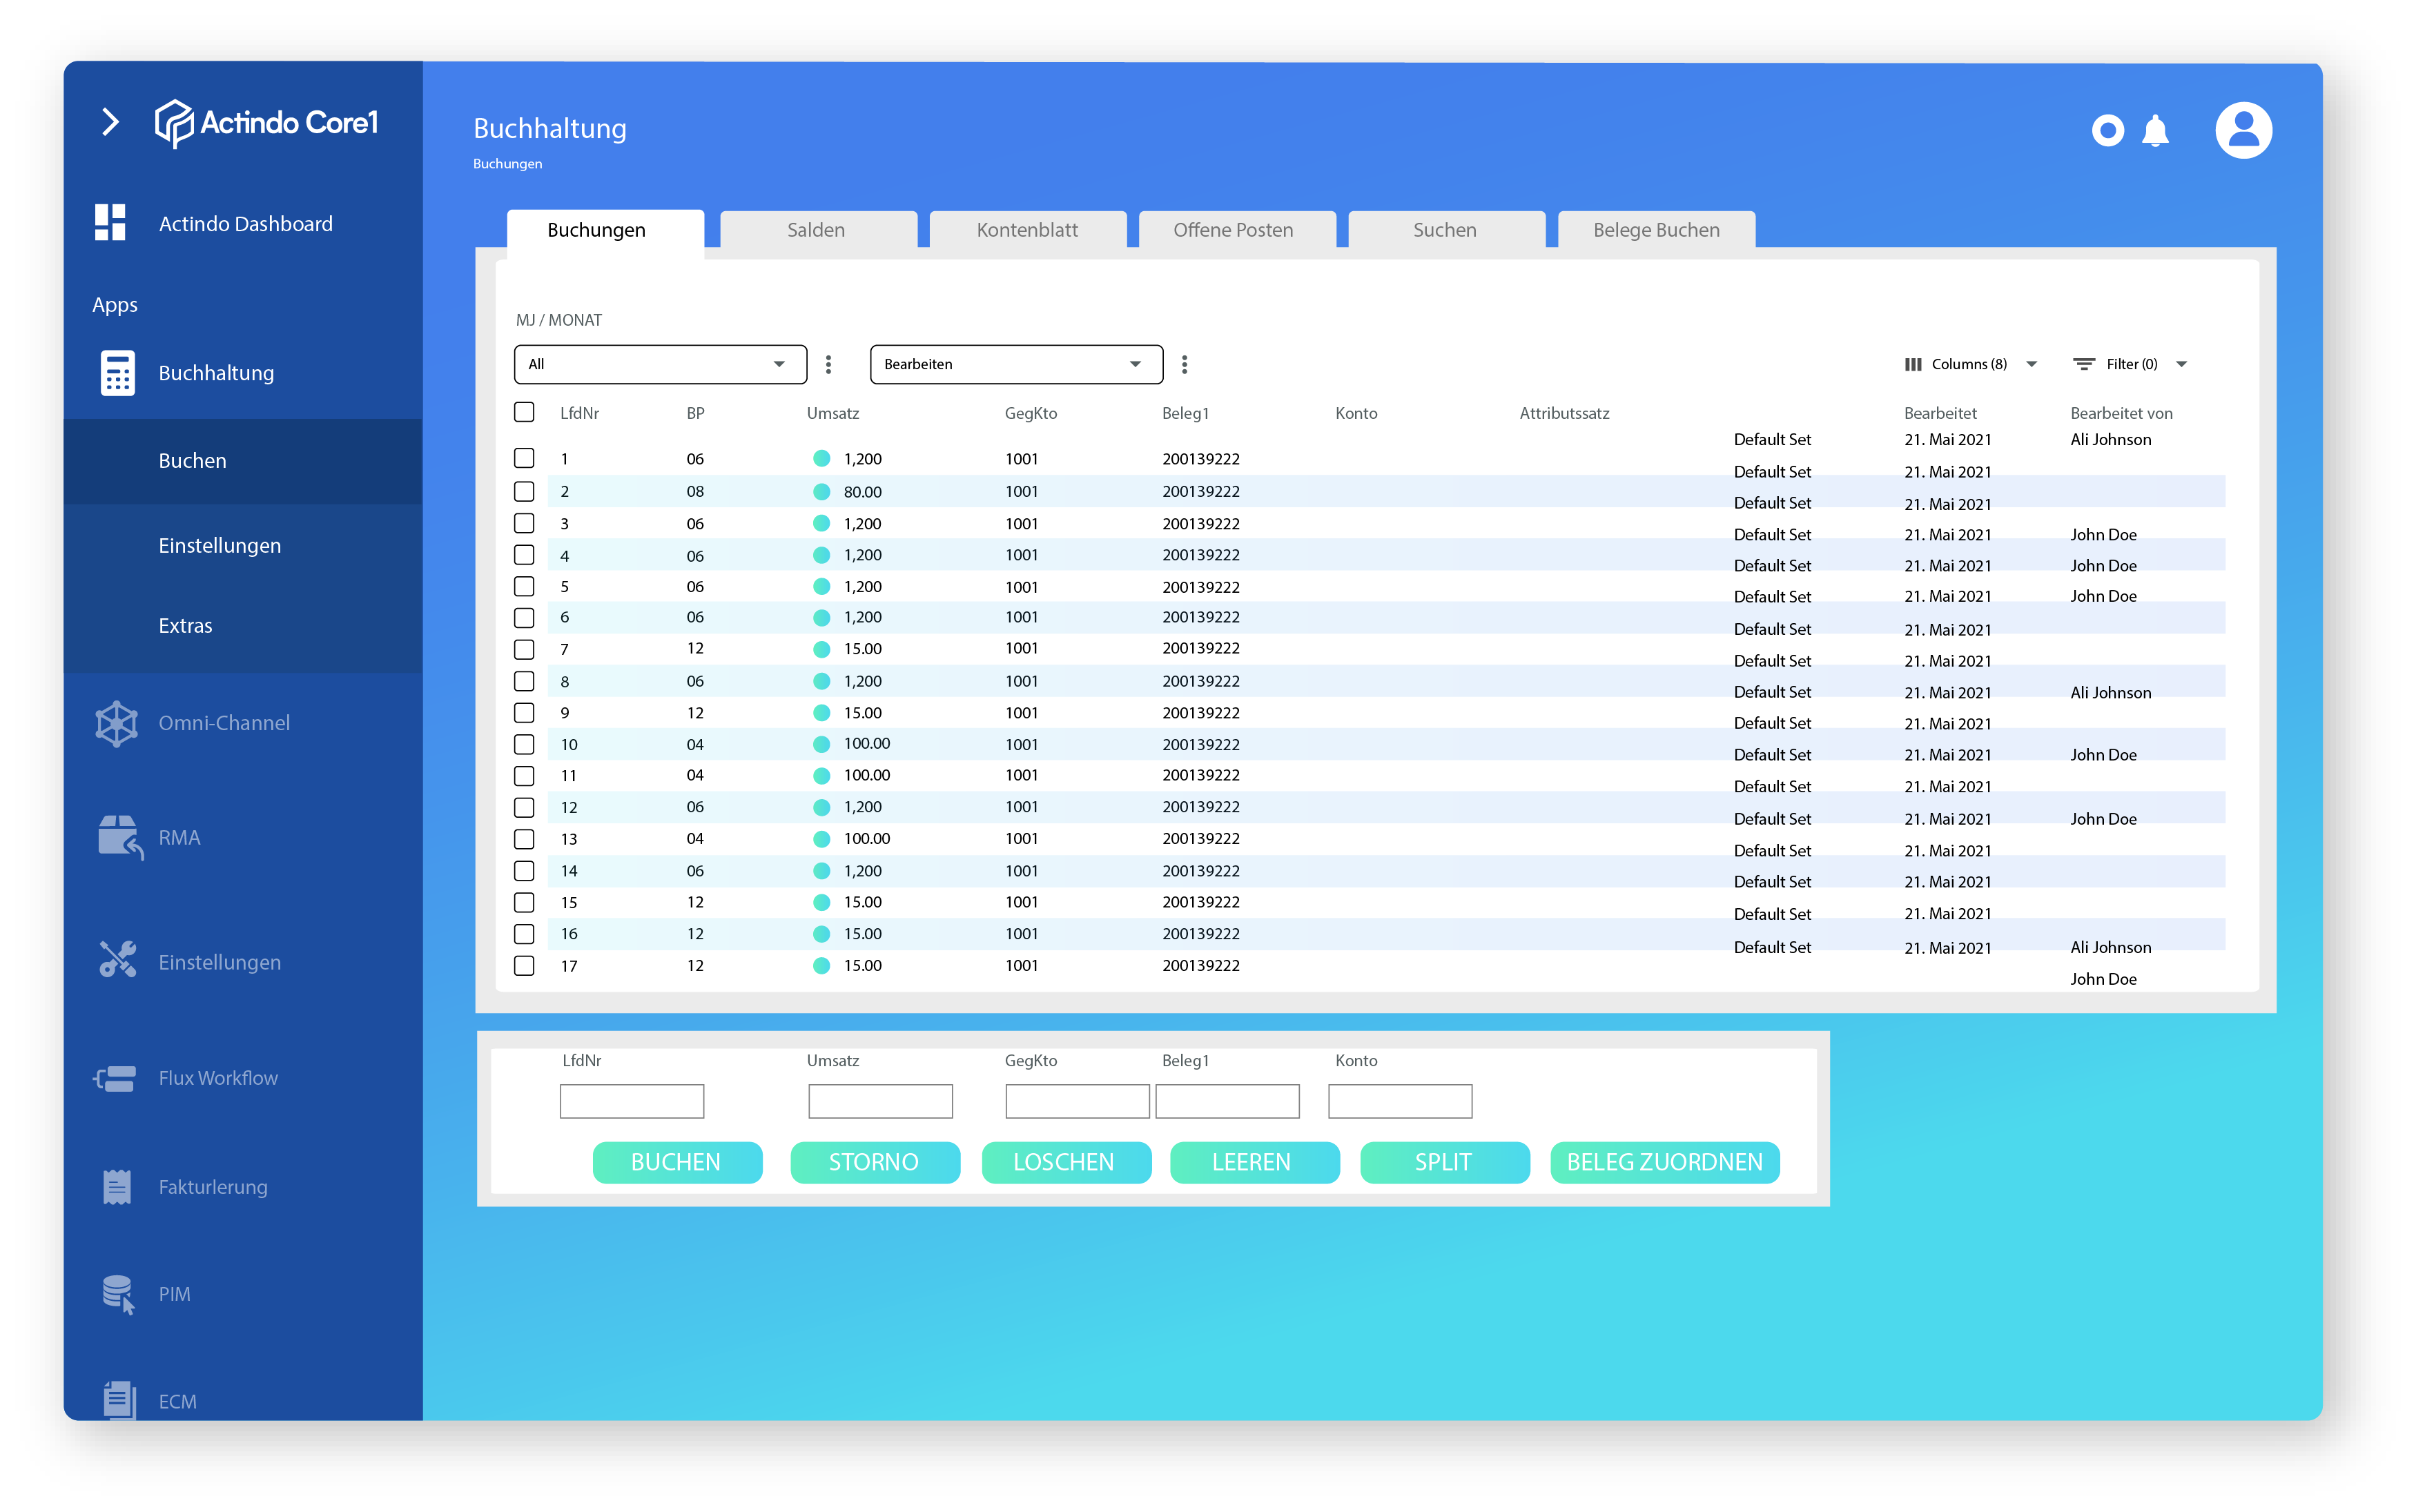The image size is (2416, 1512).
Task: Click the SPLIT button
Action: 1445,1162
